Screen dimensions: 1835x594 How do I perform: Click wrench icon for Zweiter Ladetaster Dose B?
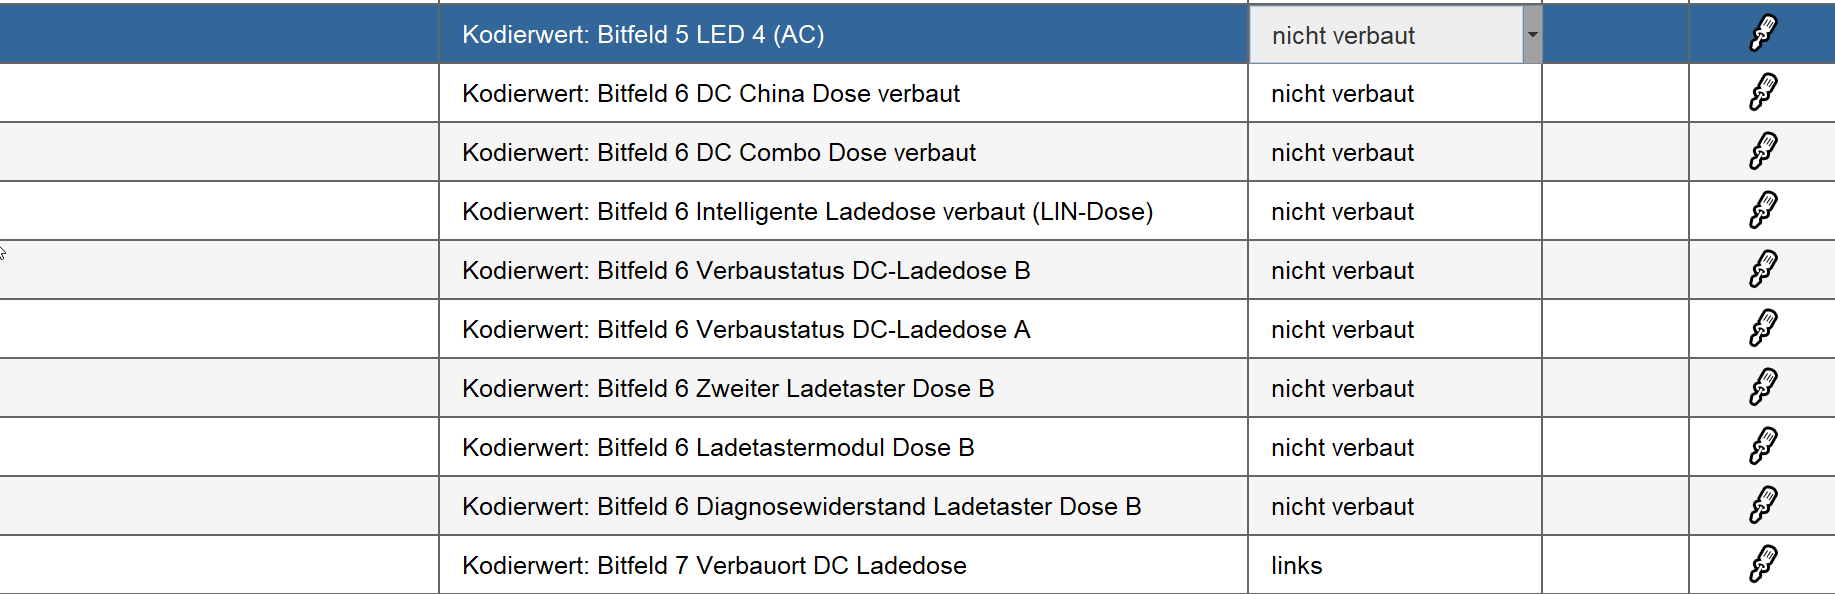tap(1763, 387)
